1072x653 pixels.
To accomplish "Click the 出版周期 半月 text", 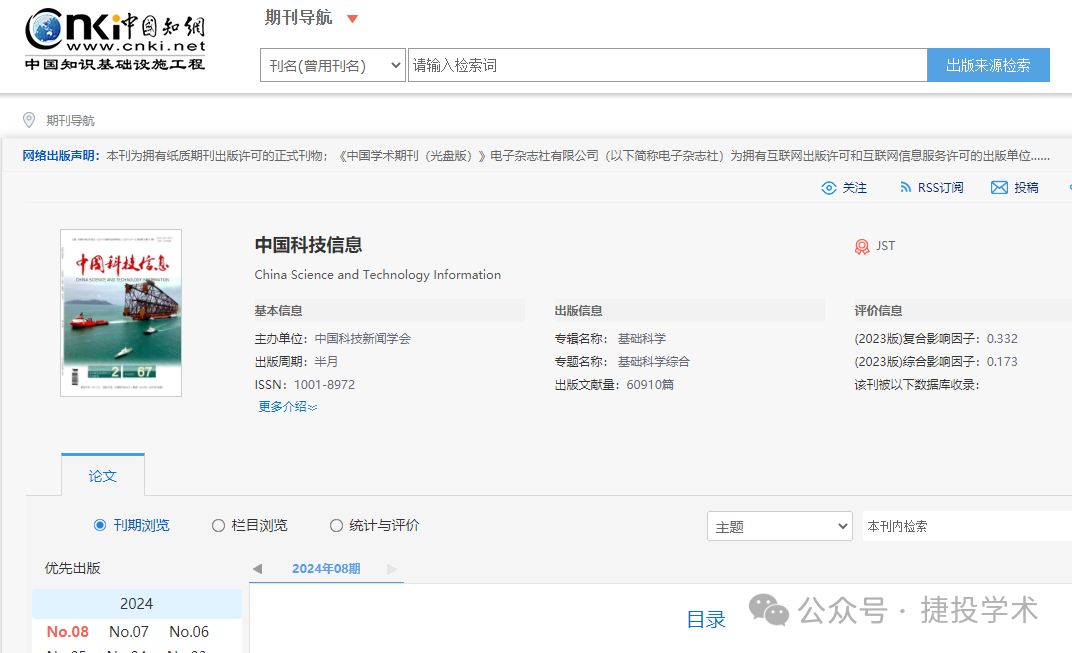I will click(x=296, y=362).
